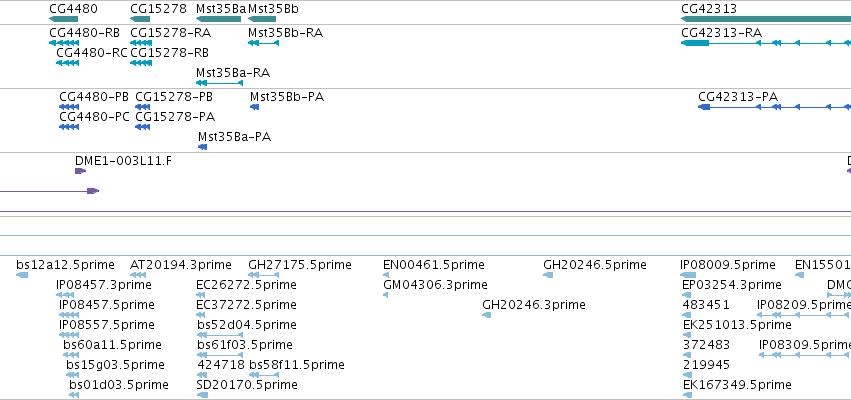Select the Mst35Bb gene glyph
The width and height of the screenshot is (851, 400).
pos(262,19)
